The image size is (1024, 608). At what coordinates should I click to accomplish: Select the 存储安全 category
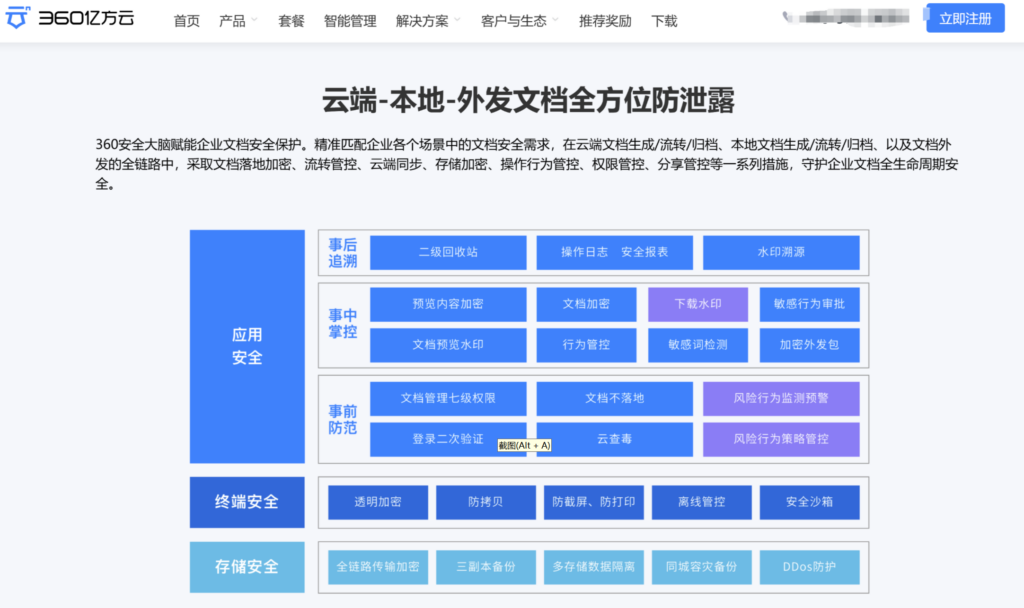tap(247, 566)
